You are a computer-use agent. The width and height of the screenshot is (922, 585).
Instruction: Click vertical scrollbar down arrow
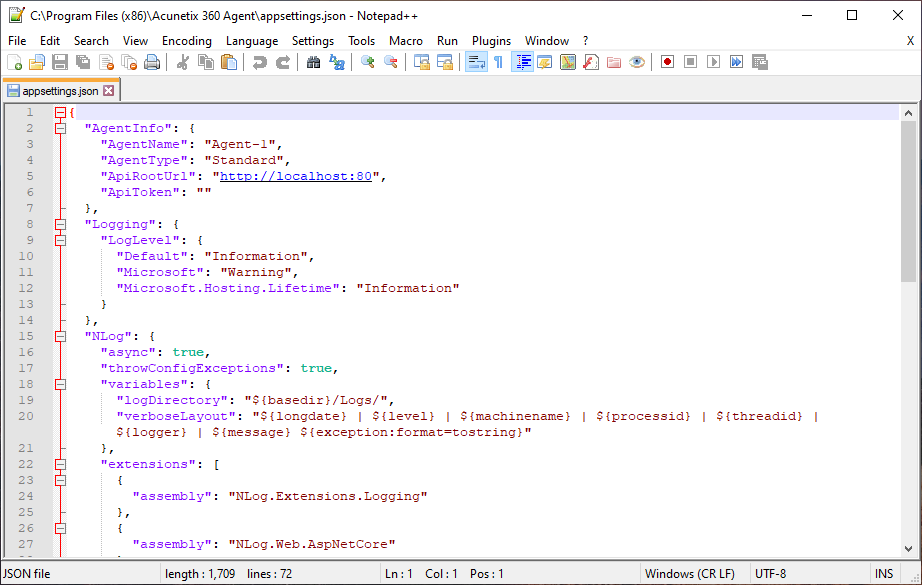(908, 549)
